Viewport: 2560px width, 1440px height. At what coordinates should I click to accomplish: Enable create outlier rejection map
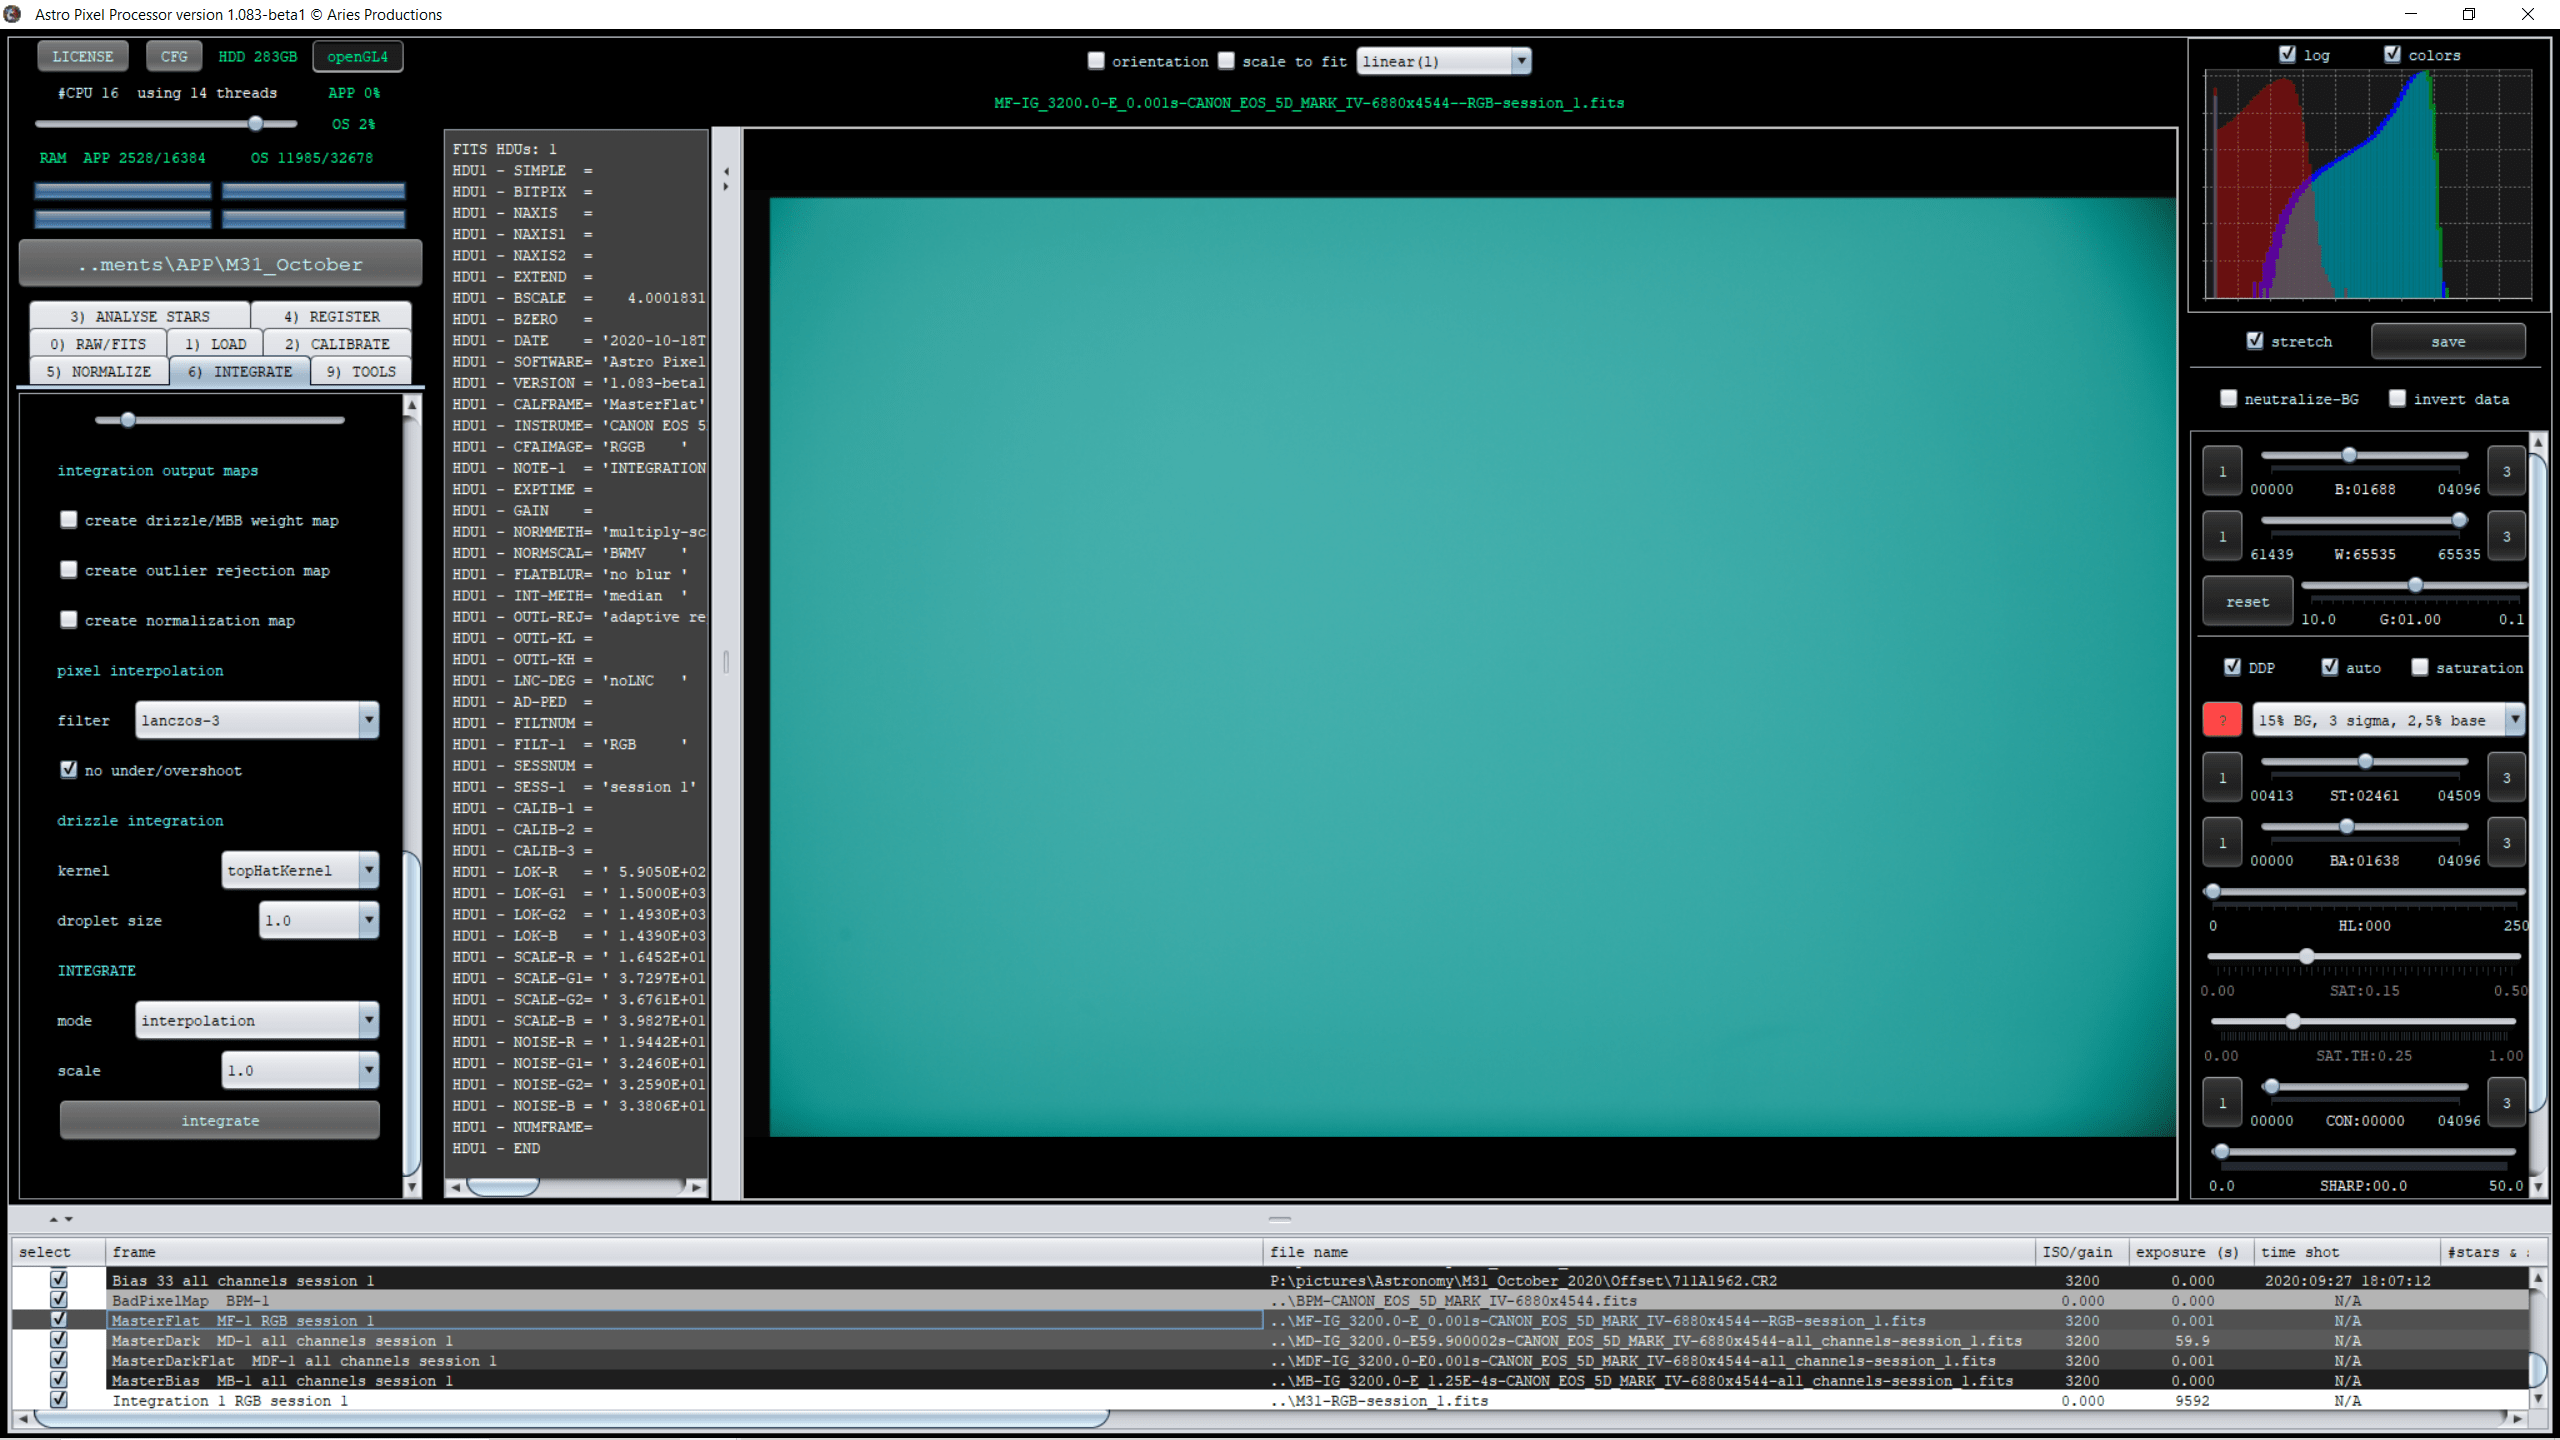coord(69,570)
